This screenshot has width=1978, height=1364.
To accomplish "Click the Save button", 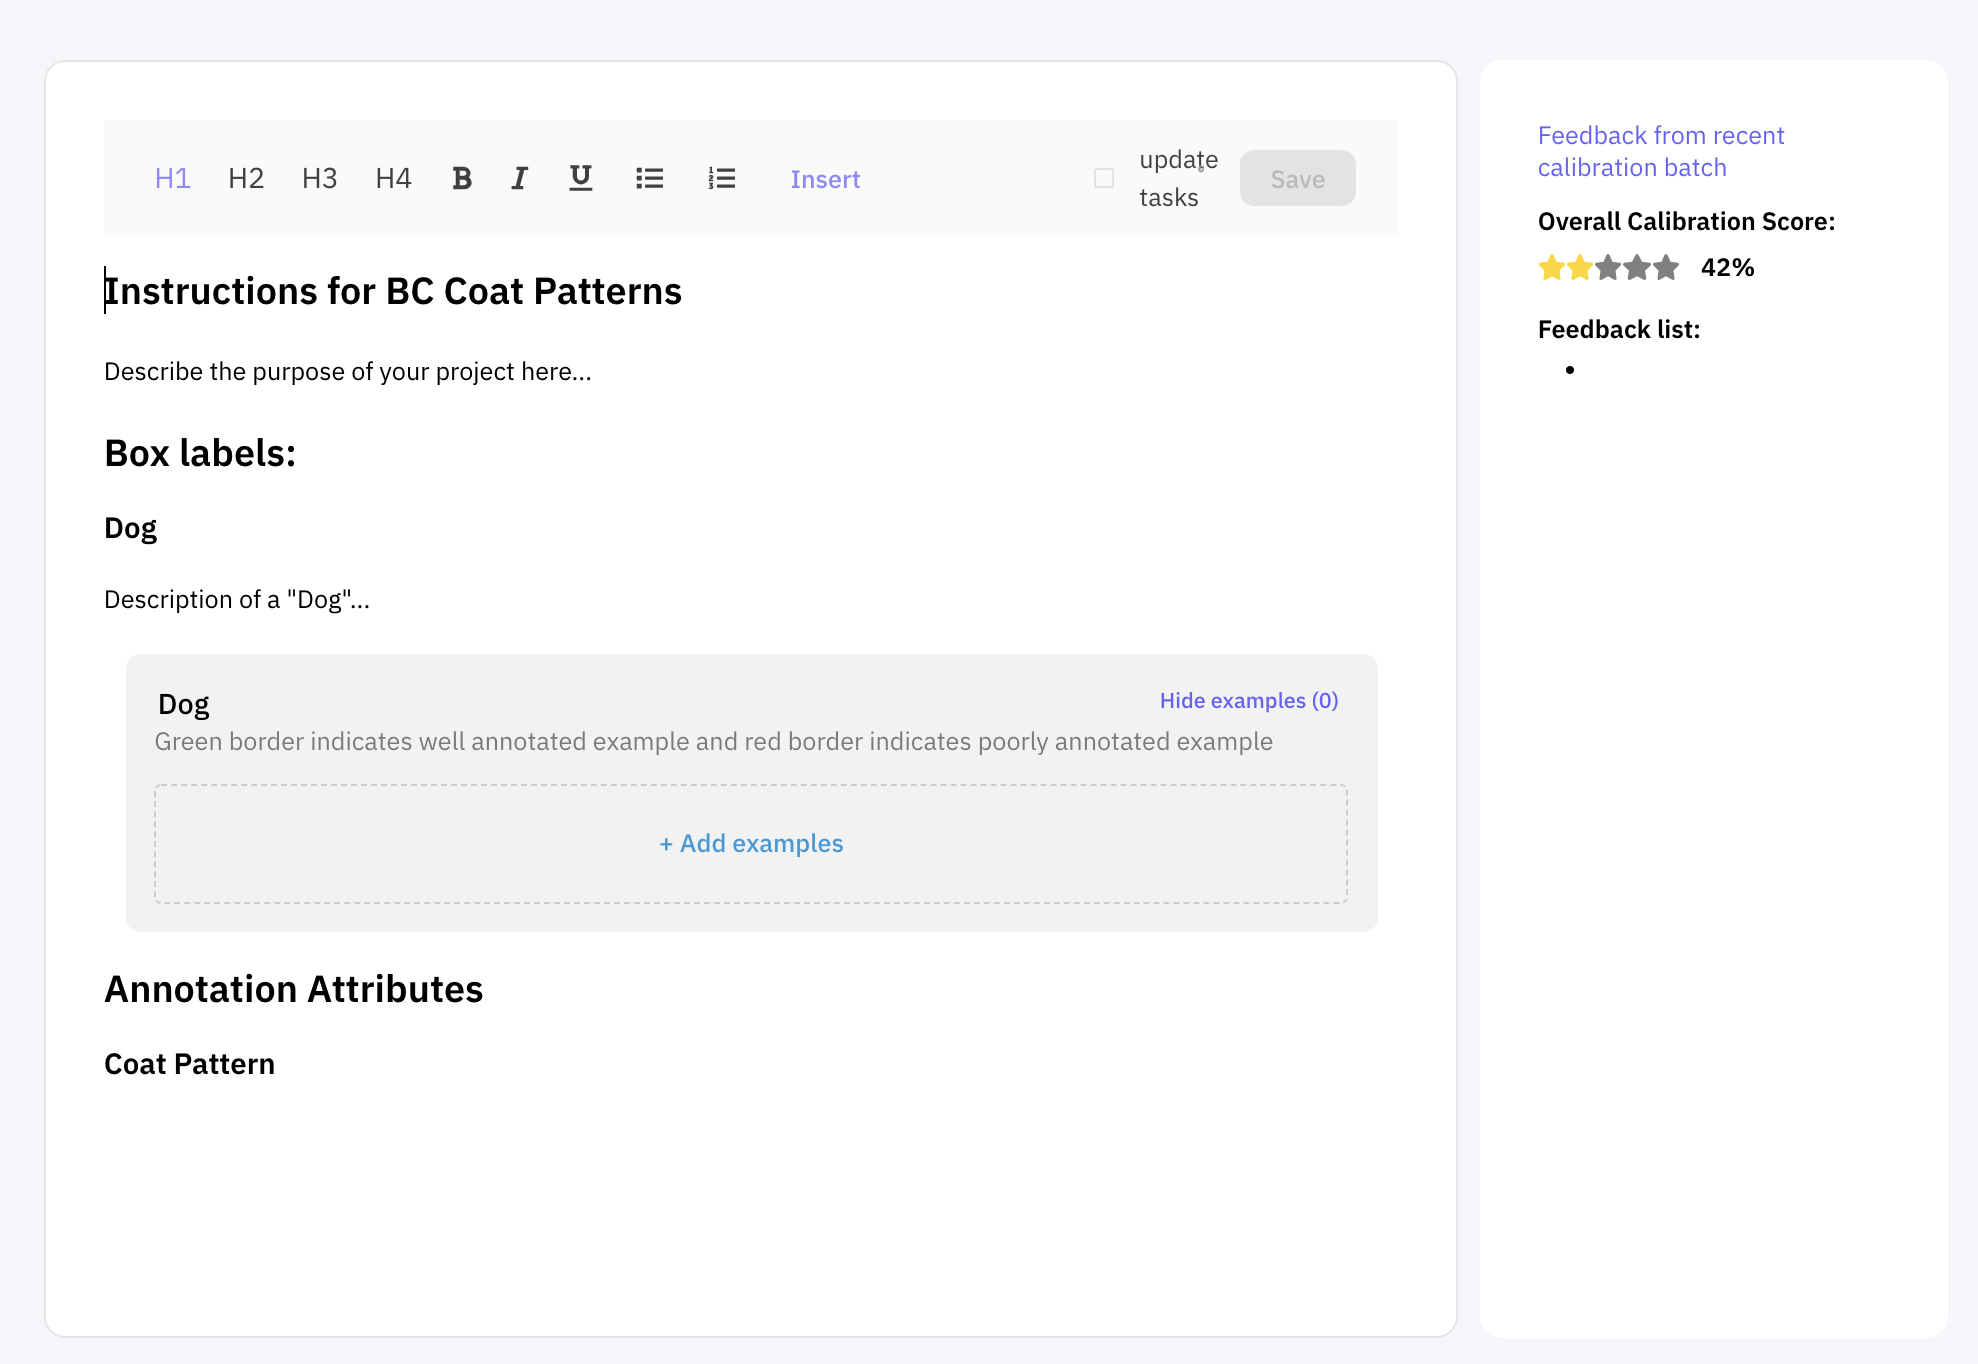I will click(x=1297, y=178).
